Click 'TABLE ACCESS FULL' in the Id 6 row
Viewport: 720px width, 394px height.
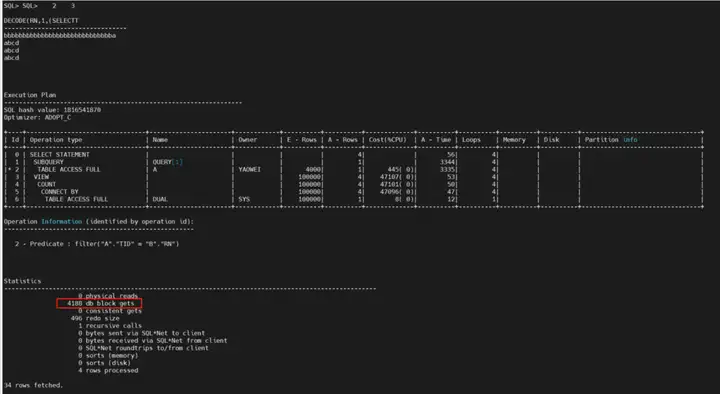[x=76, y=199]
